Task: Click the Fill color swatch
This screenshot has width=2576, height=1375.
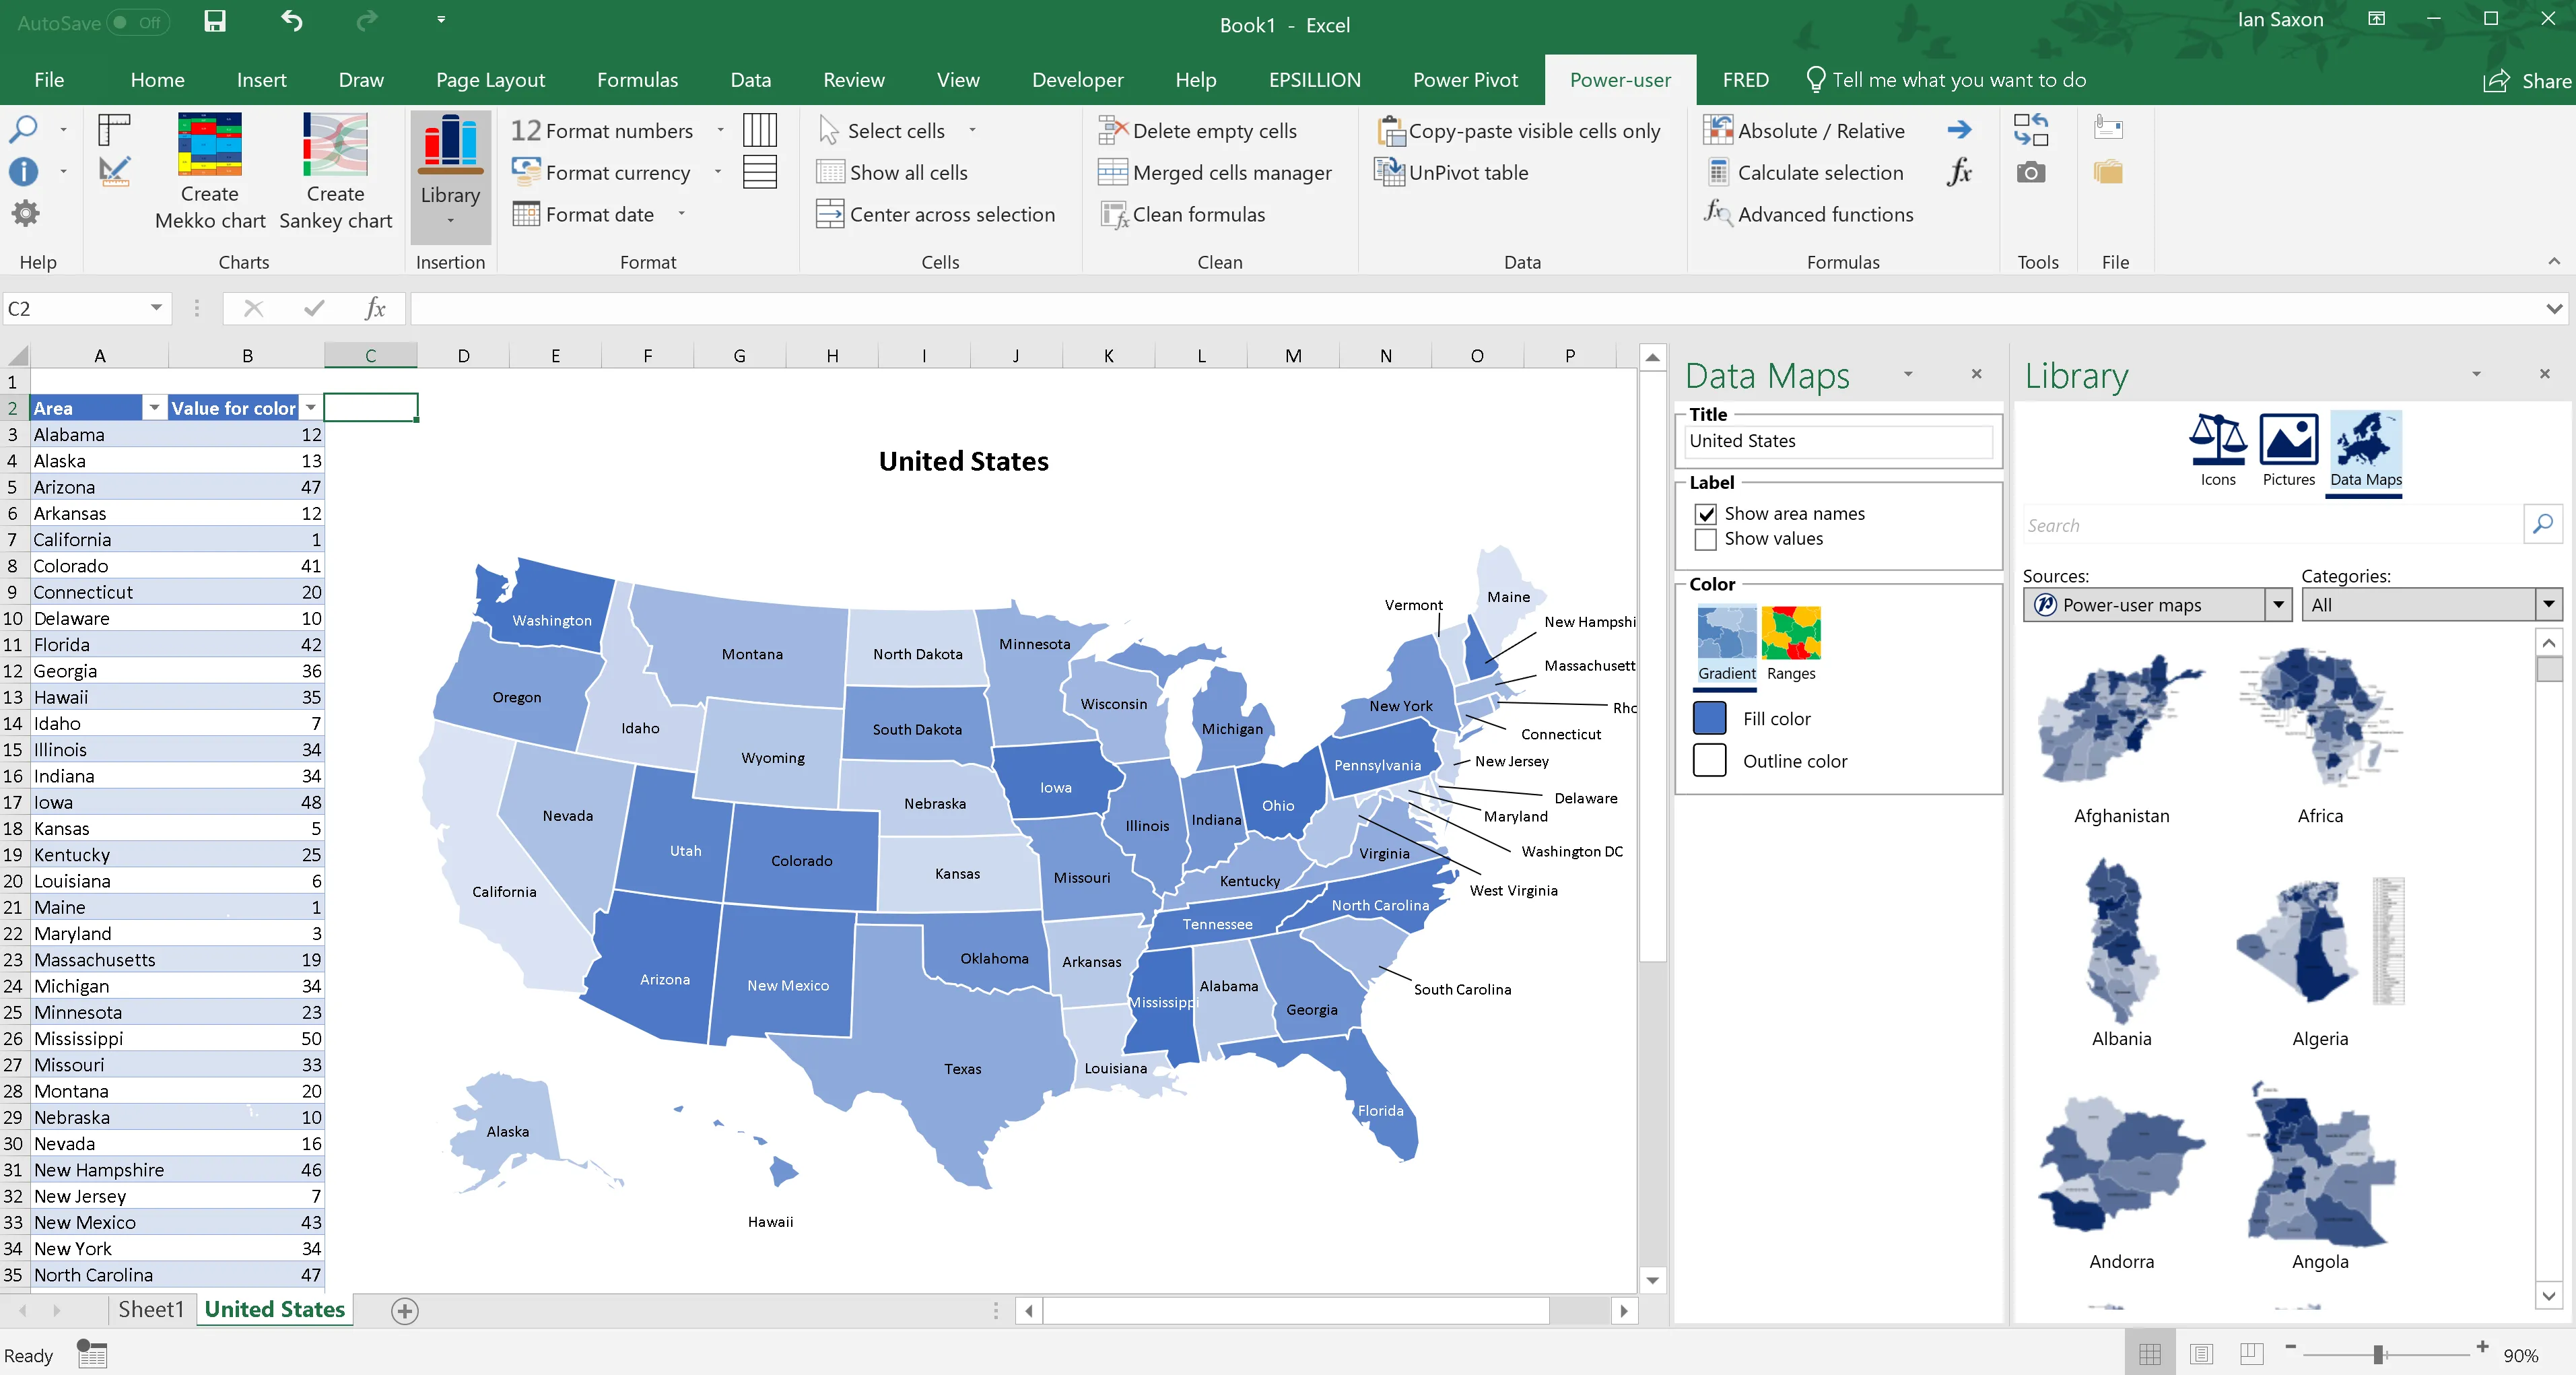Action: (1710, 718)
